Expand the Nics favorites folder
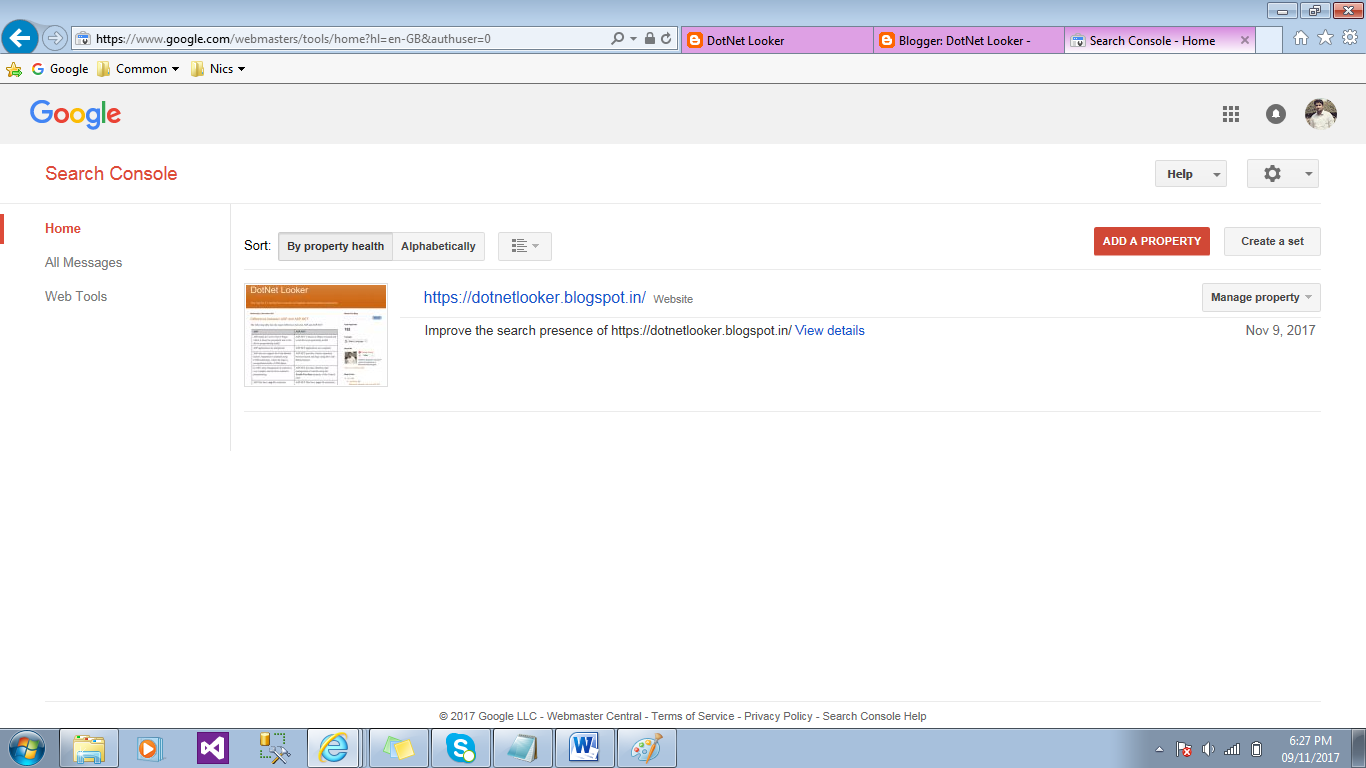The height and width of the screenshot is (768, 1366). (218, 69)
